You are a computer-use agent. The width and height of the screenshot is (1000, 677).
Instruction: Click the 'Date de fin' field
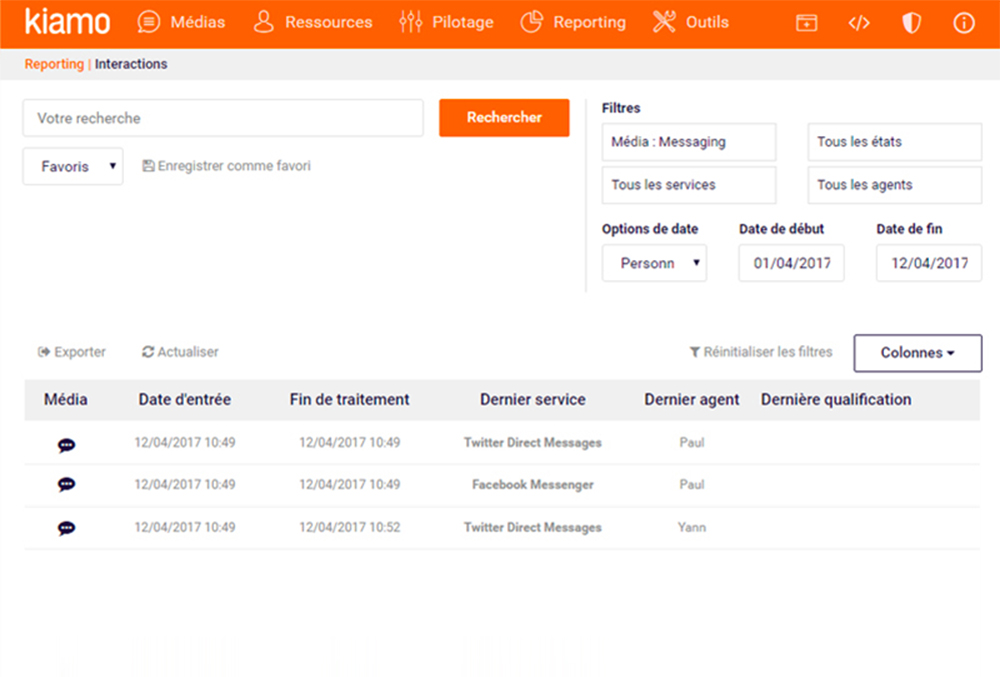click(929, 263)
